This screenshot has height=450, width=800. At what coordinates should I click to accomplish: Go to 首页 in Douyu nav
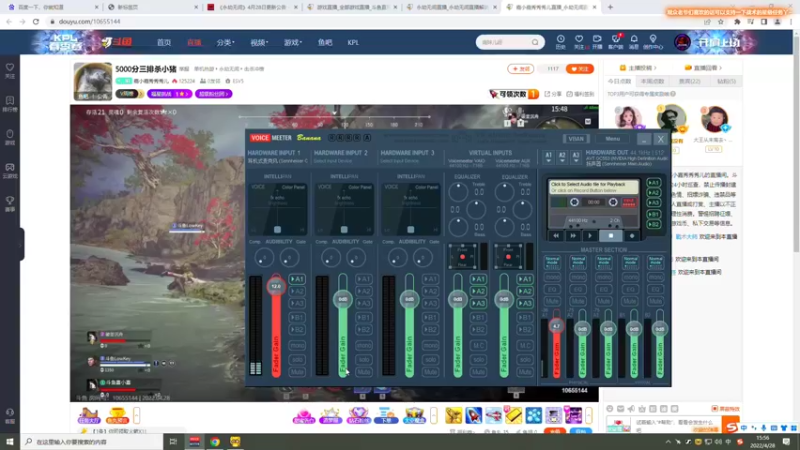164,43
